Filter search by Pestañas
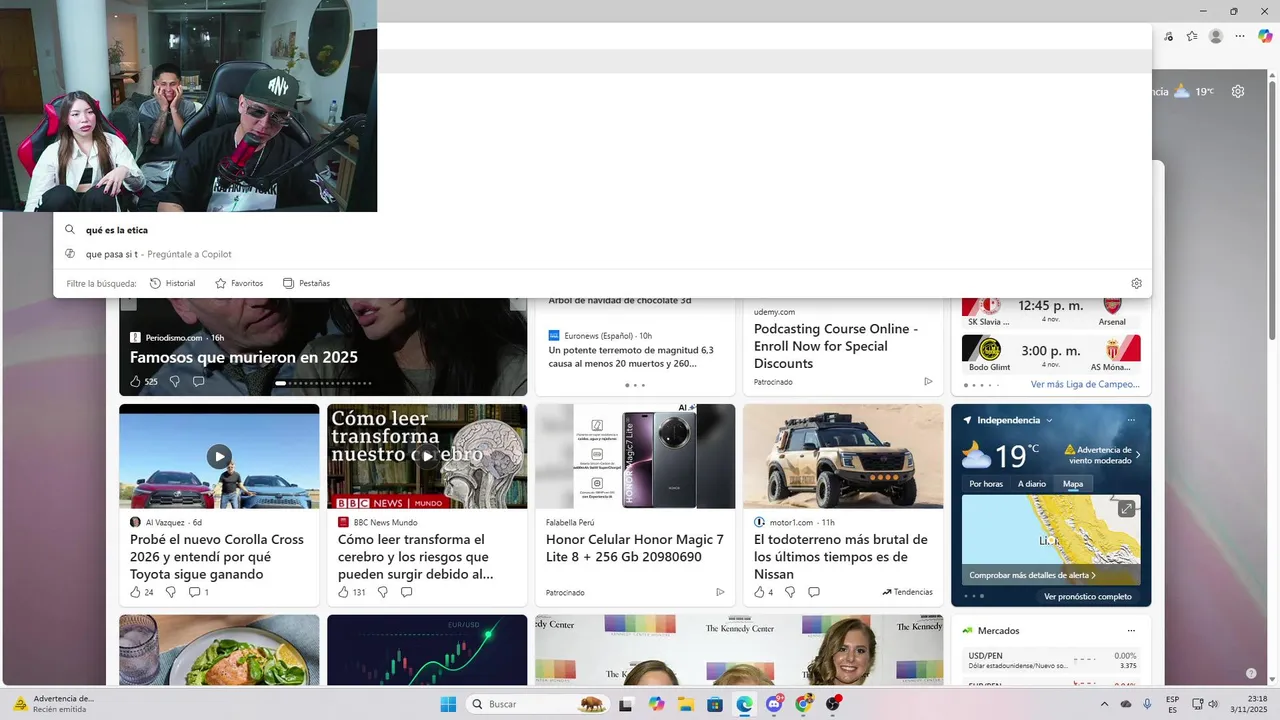The image size is (1280, 720). click(x=306, y=283)
